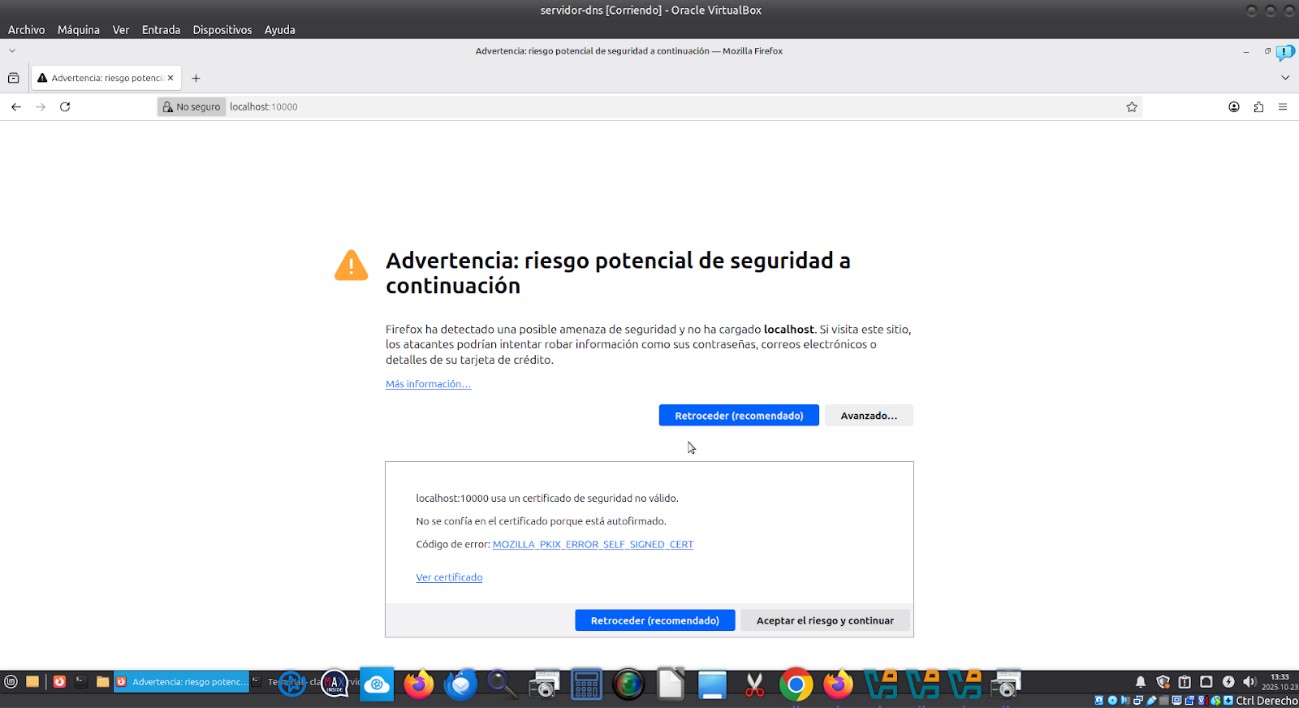Click the MOZILLA_PKIX_ERROR_SELF_SIGNED_CERT error code link
The image size is (1299, 708).
592,544
